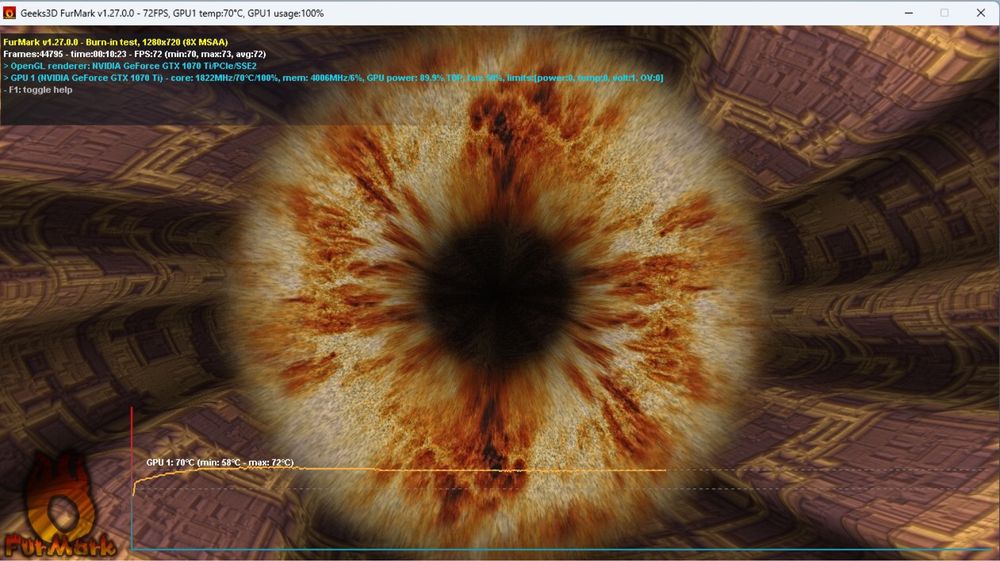This screenshot has width=1000, height=561.
Task: Click the FurMark app icon in title bar
Action: [10, 13]
